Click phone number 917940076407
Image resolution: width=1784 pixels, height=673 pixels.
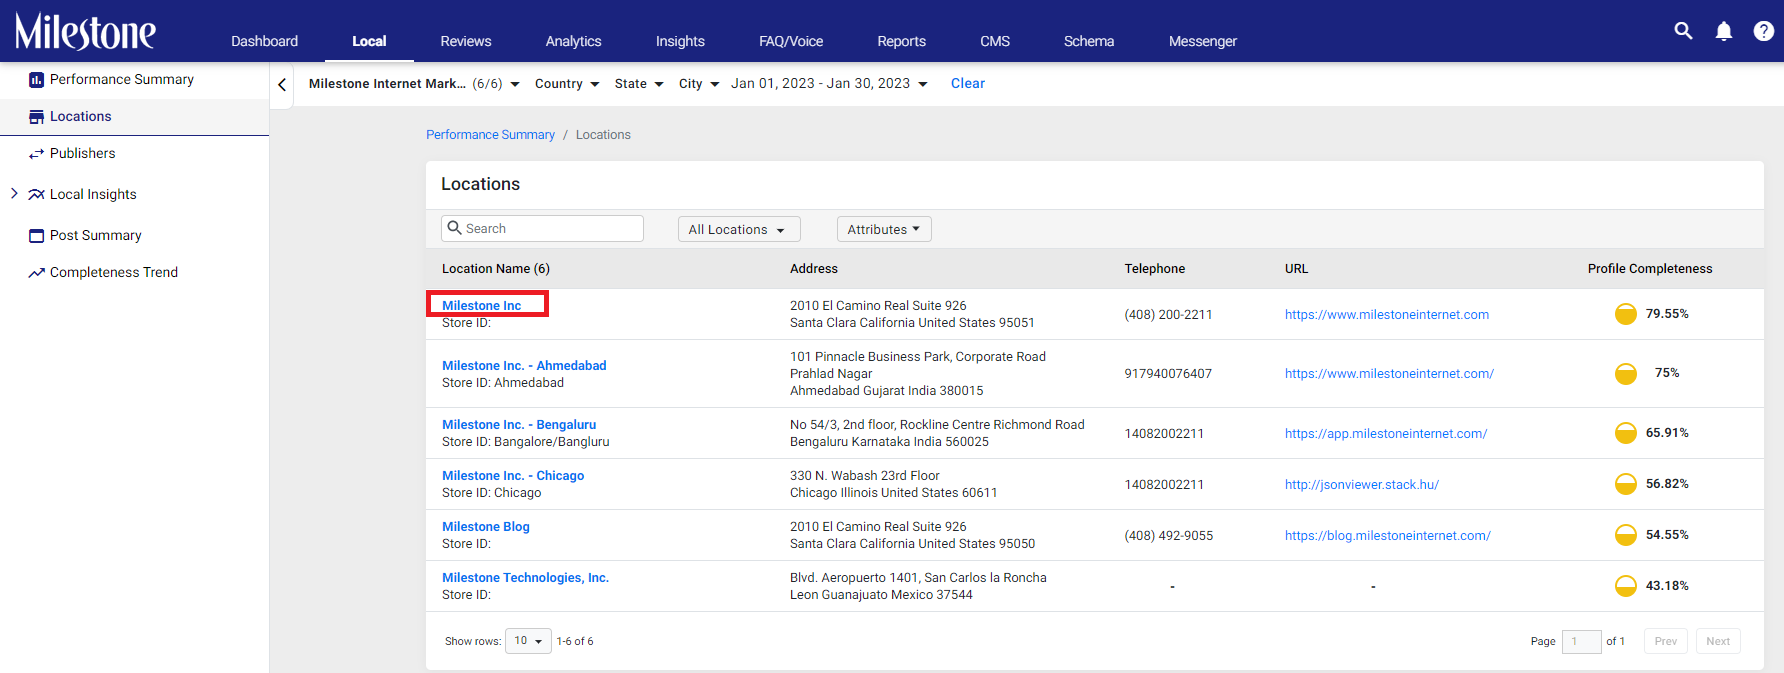click(x=1168, y=374)
